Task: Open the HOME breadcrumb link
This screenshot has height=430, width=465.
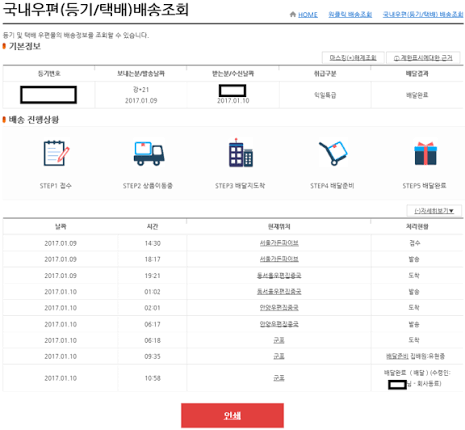Action: coord(308,15)
